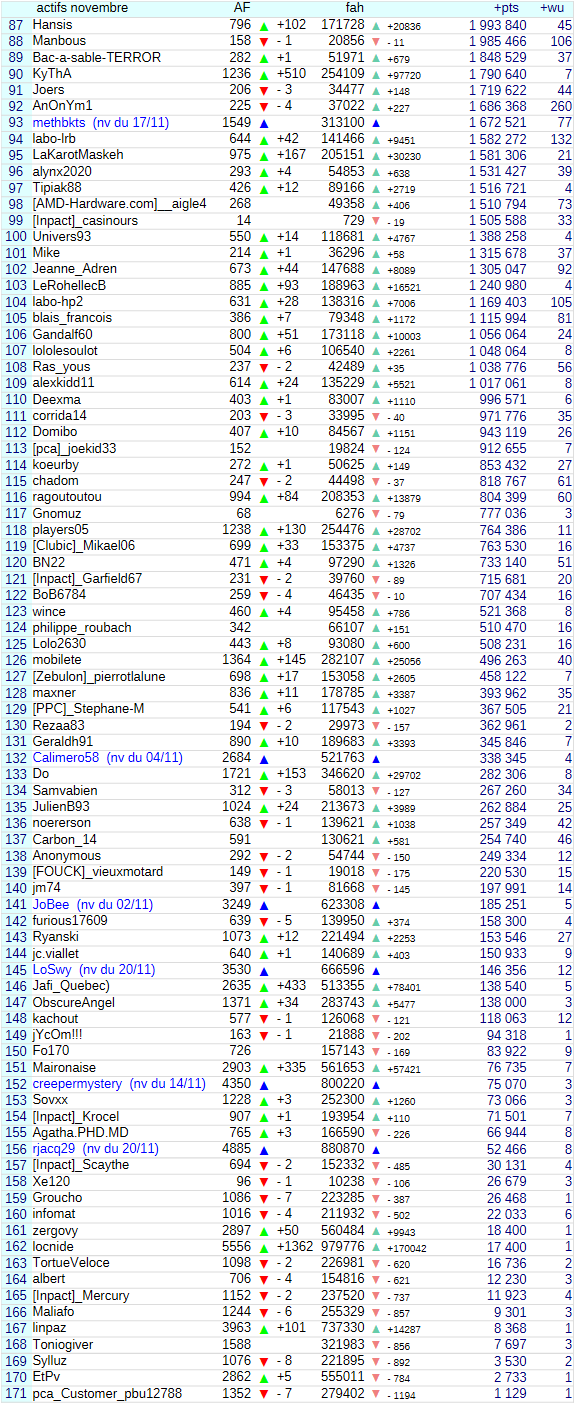Click the green arrow beside mobilete's +145

pyautogui.click(x=264, y=660)
